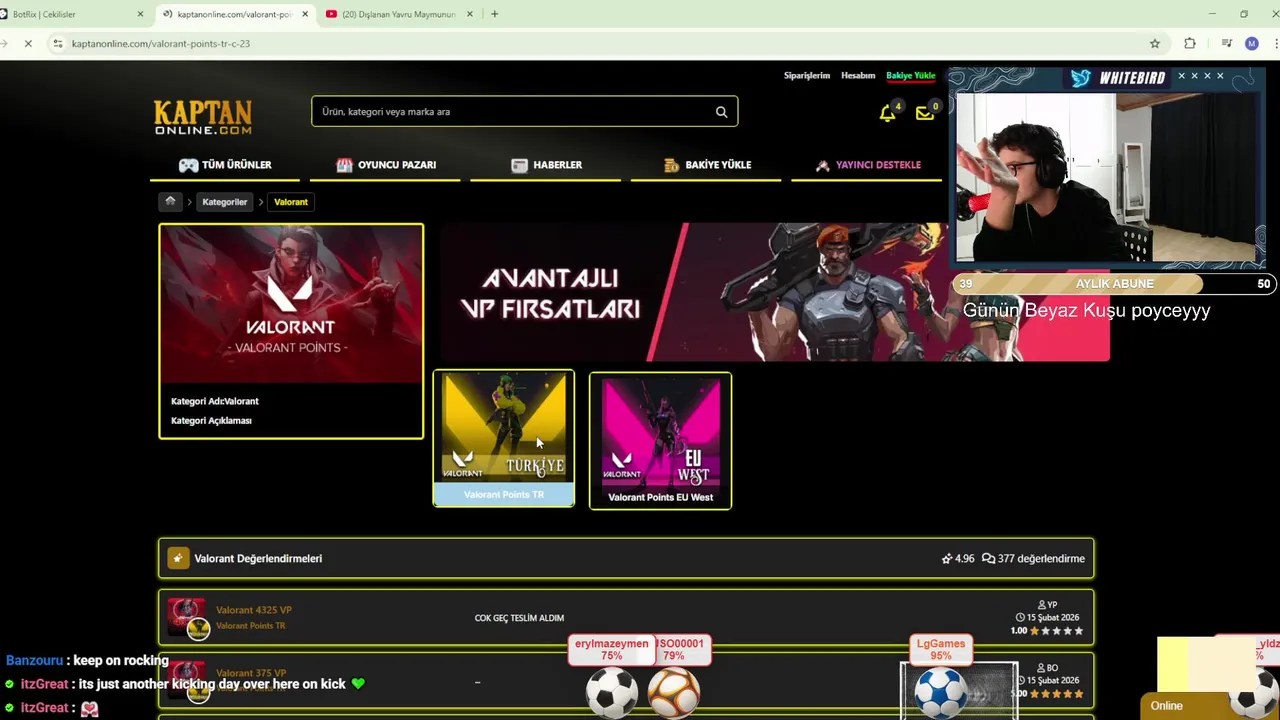Click the 4.96 star rating

tap(957, 559)
